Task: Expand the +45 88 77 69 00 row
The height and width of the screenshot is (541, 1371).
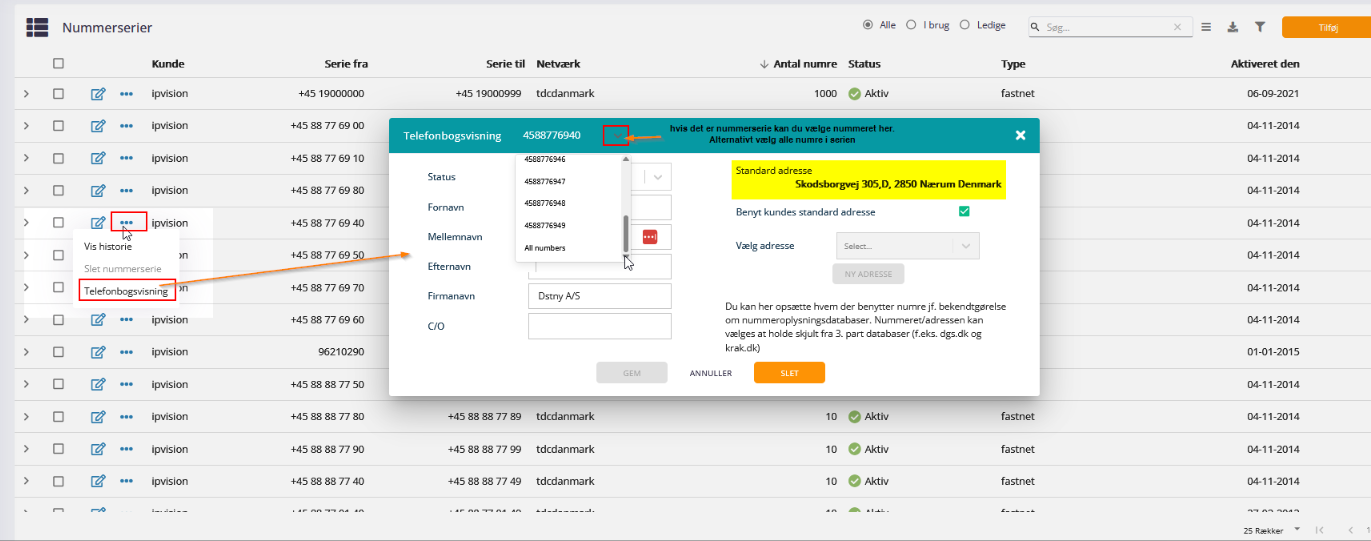Action: click(26, 126)
